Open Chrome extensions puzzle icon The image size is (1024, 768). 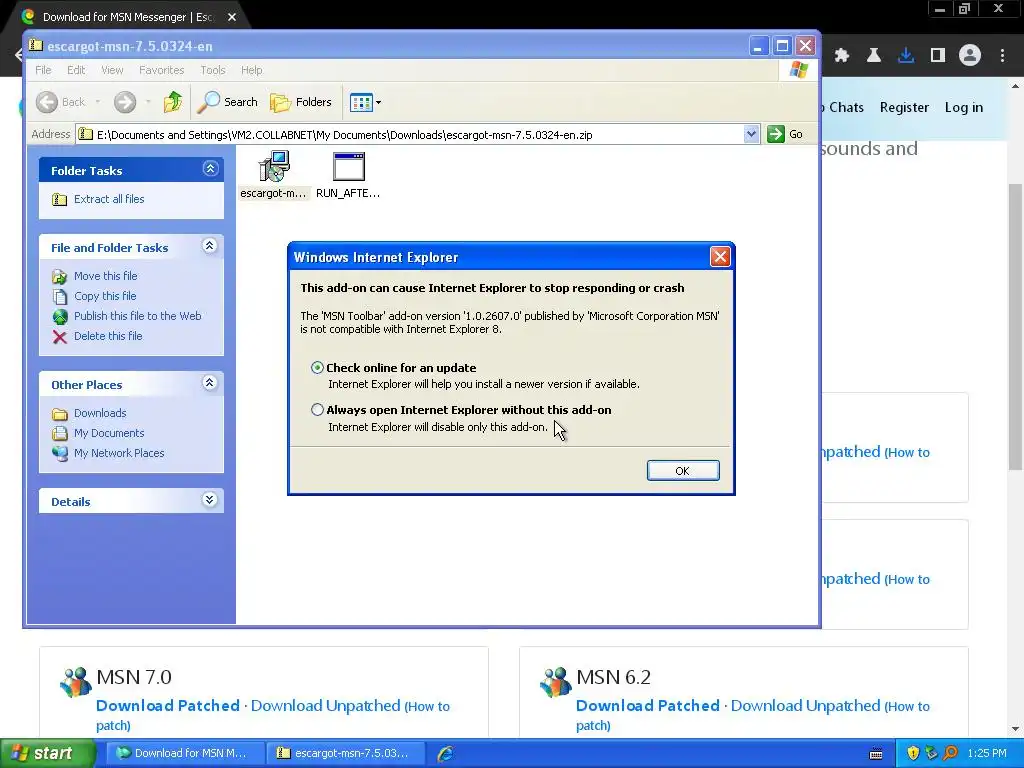[842, 56]
